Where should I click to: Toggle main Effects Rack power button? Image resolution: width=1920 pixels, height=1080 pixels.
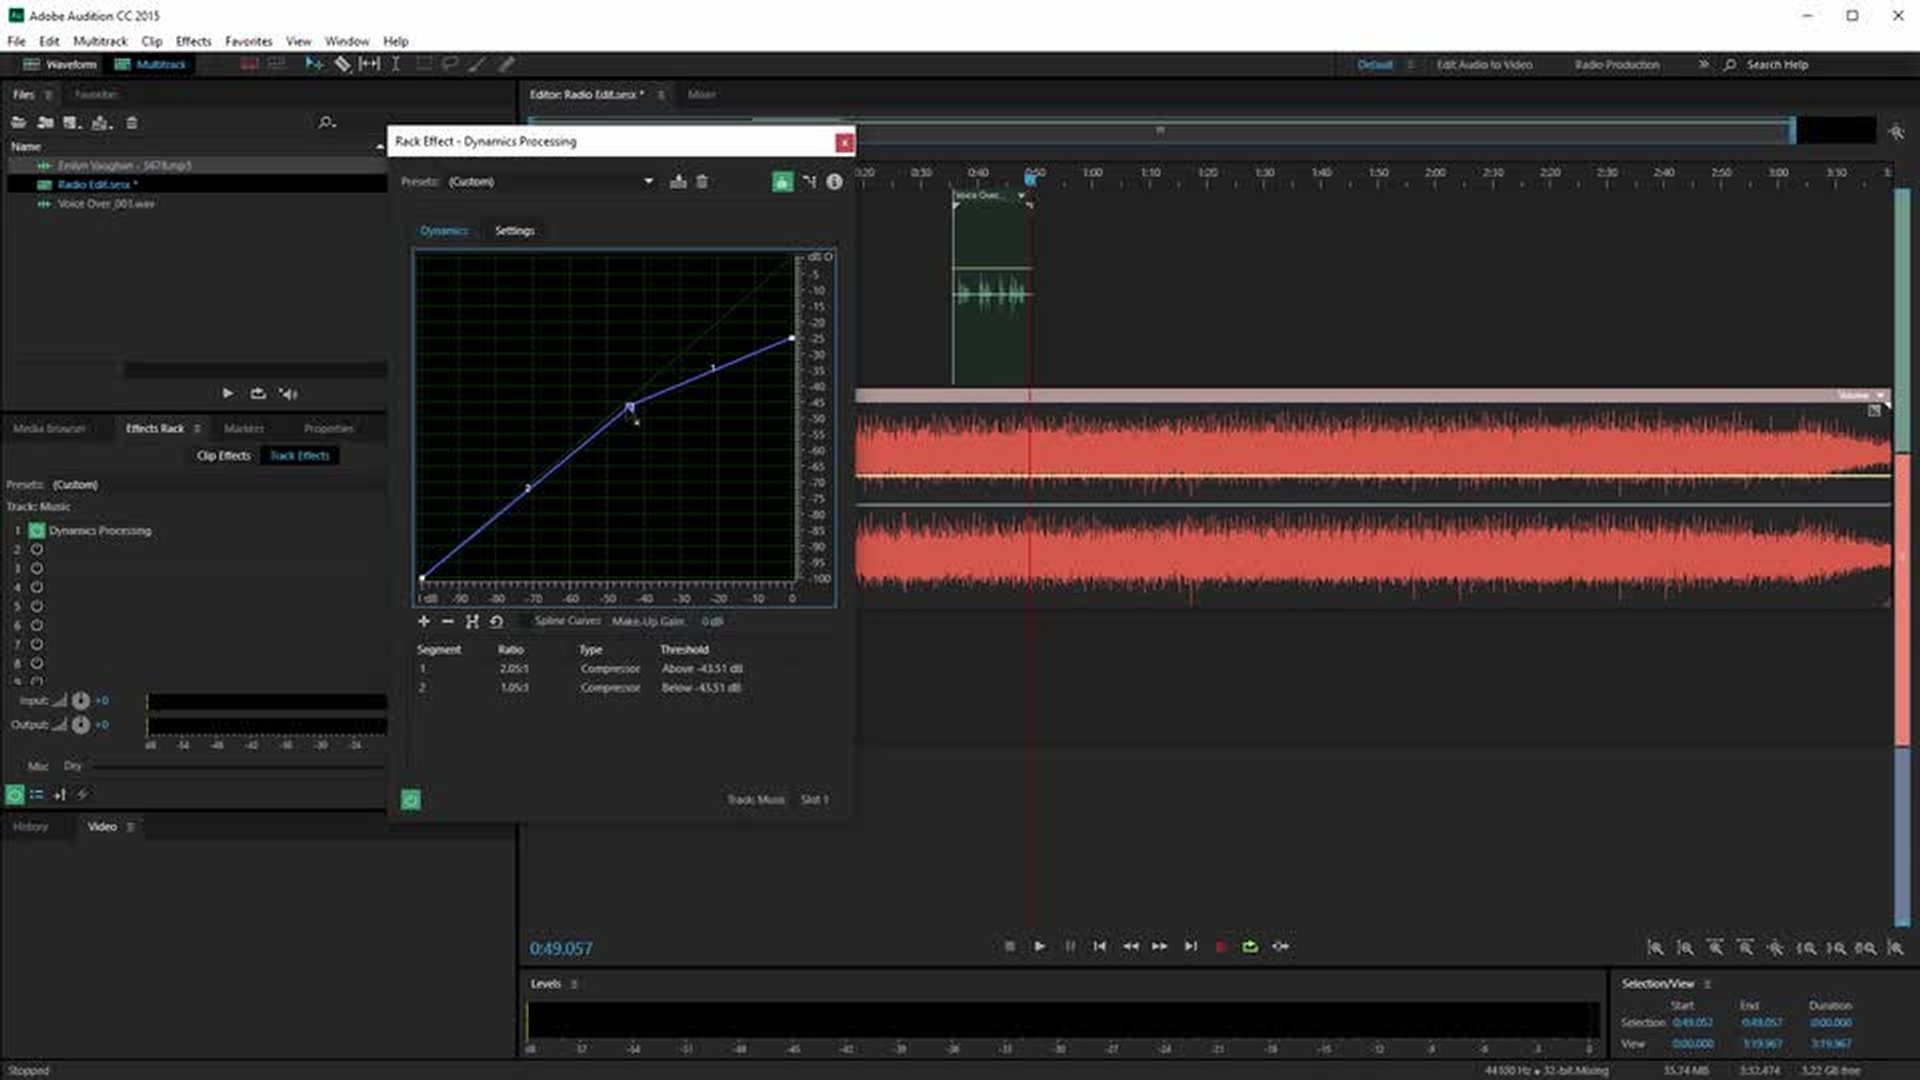(x=15, y=795)
